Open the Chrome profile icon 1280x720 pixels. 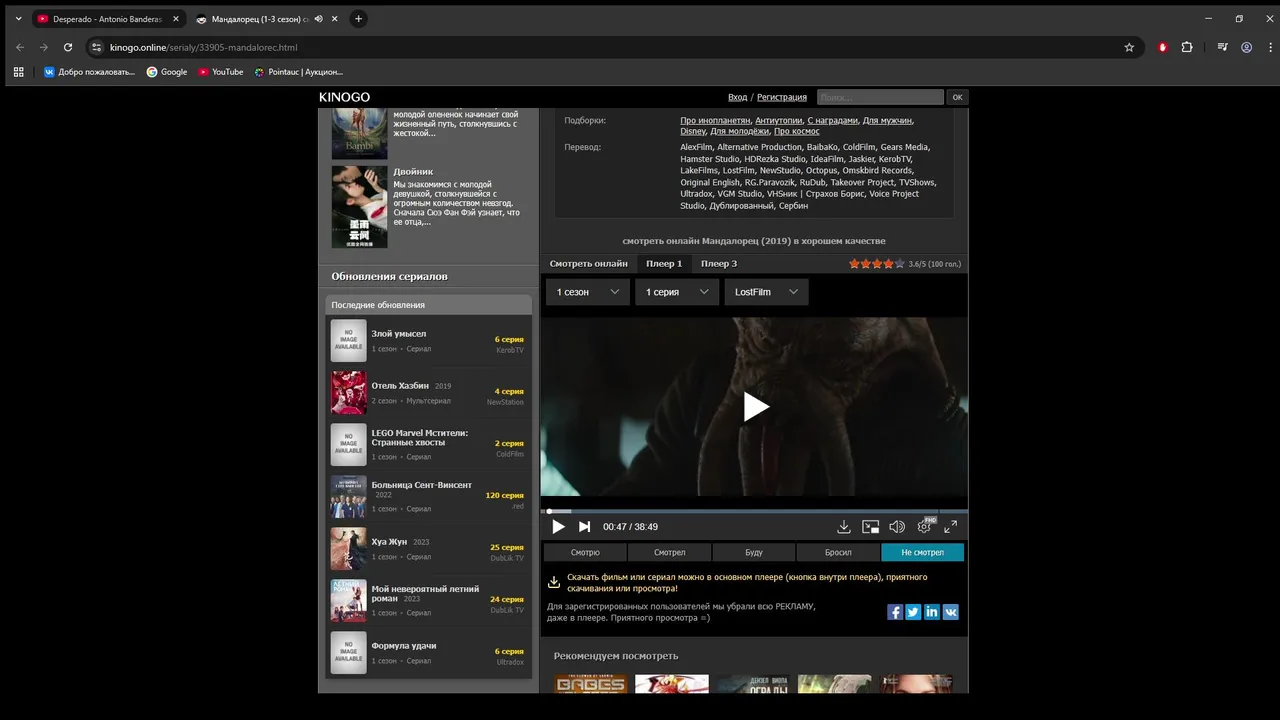point(1247,47)
